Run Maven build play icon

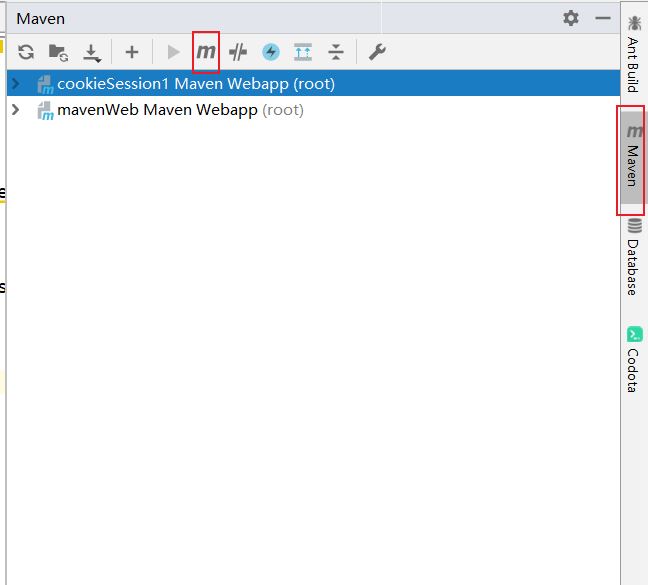tap(174, 52)
